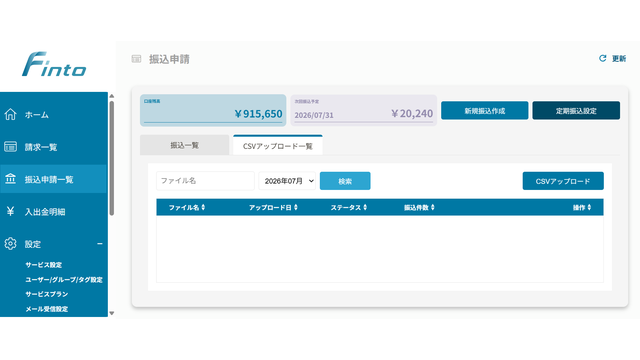Click the 新規振込作成 button
The width and height of the screenshot is (640, 360).
[x=484, y=111]
